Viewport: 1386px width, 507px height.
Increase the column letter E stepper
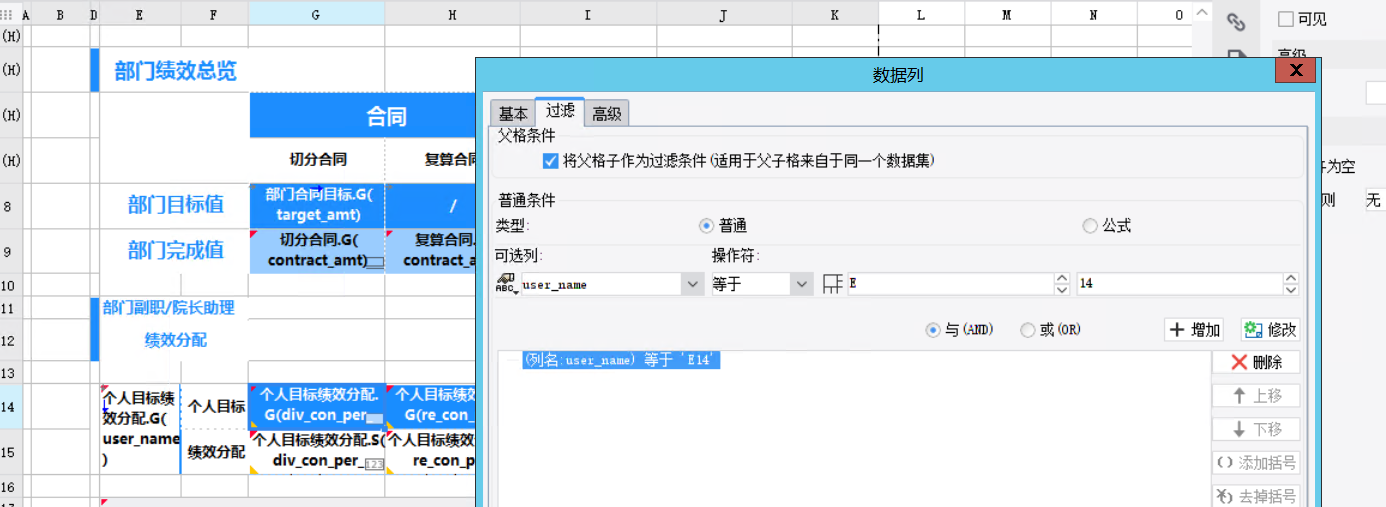point(1062,279)
